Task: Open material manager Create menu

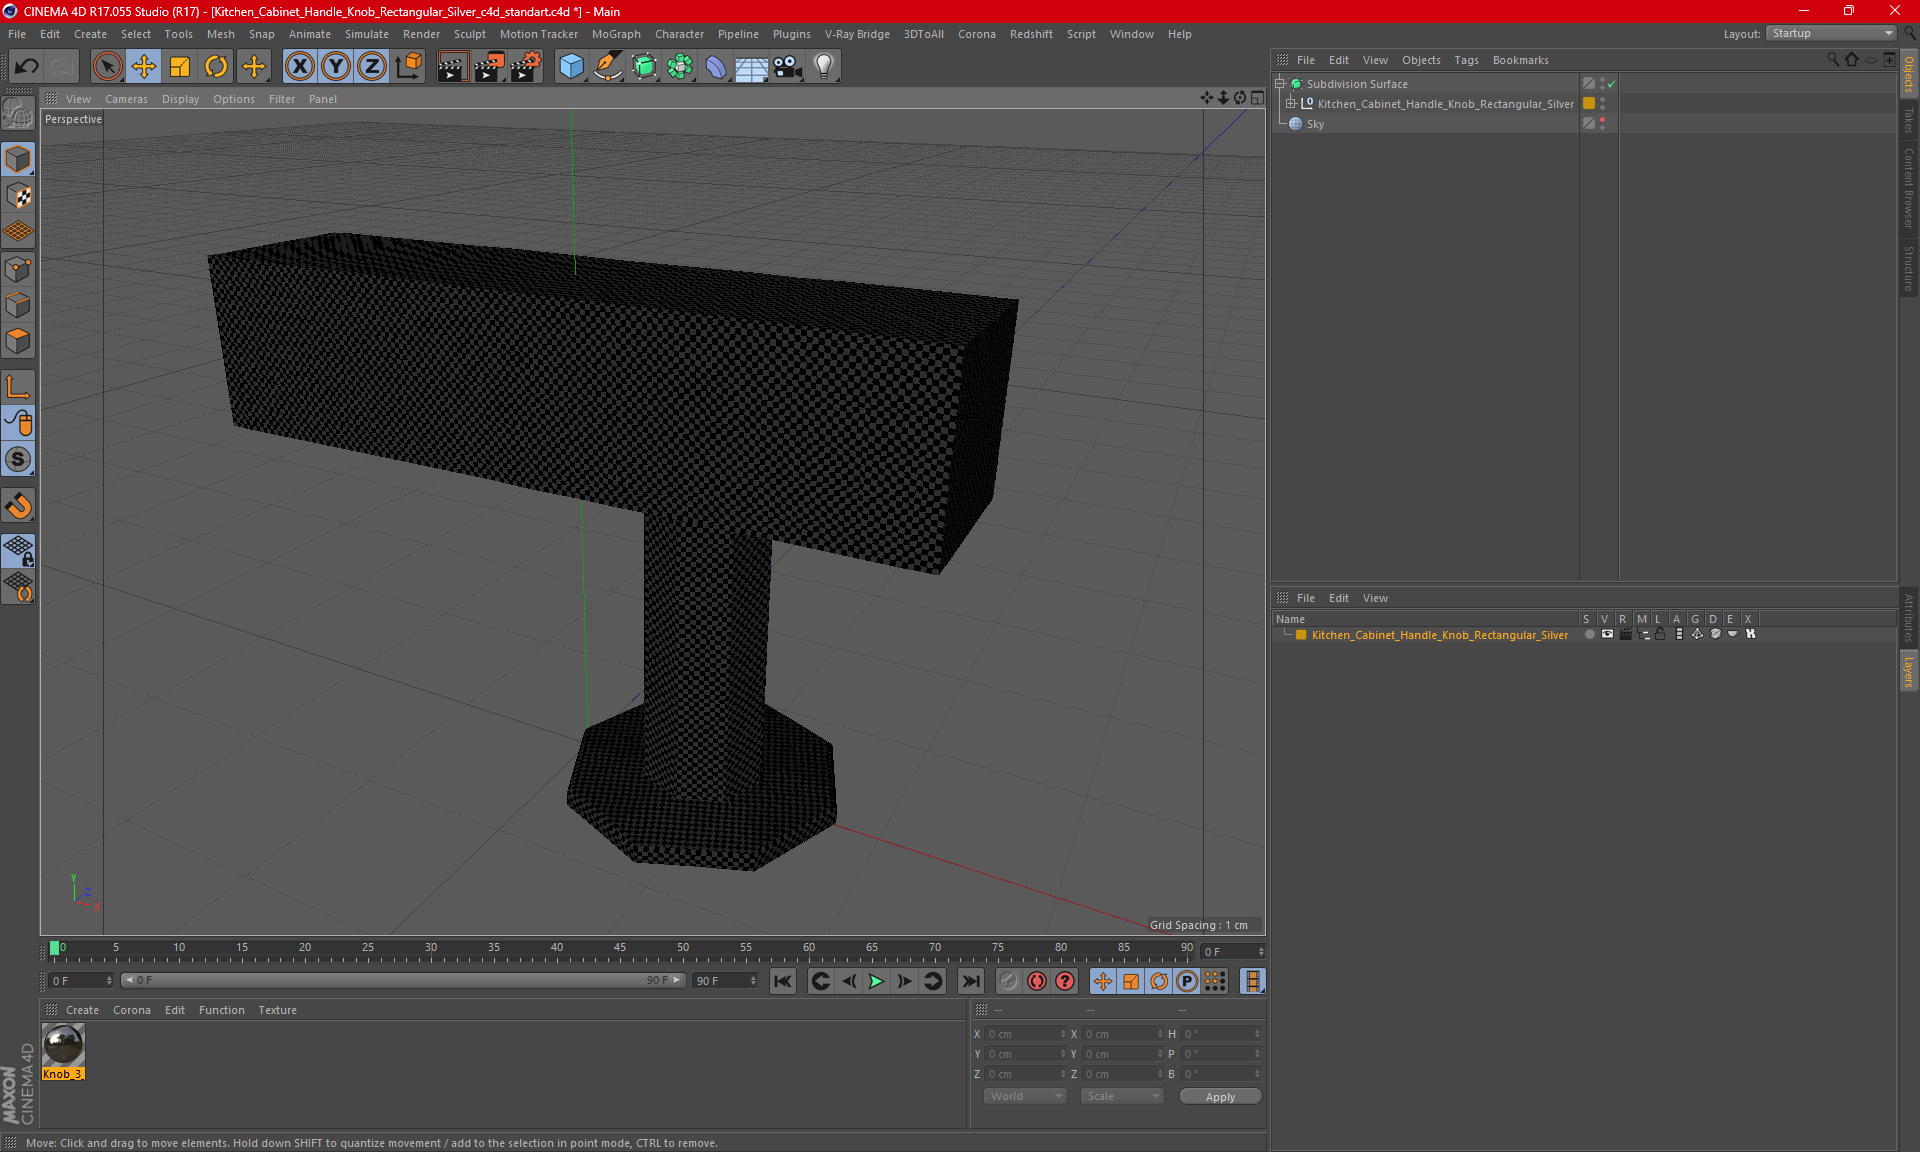Action: coord(82,1010)
